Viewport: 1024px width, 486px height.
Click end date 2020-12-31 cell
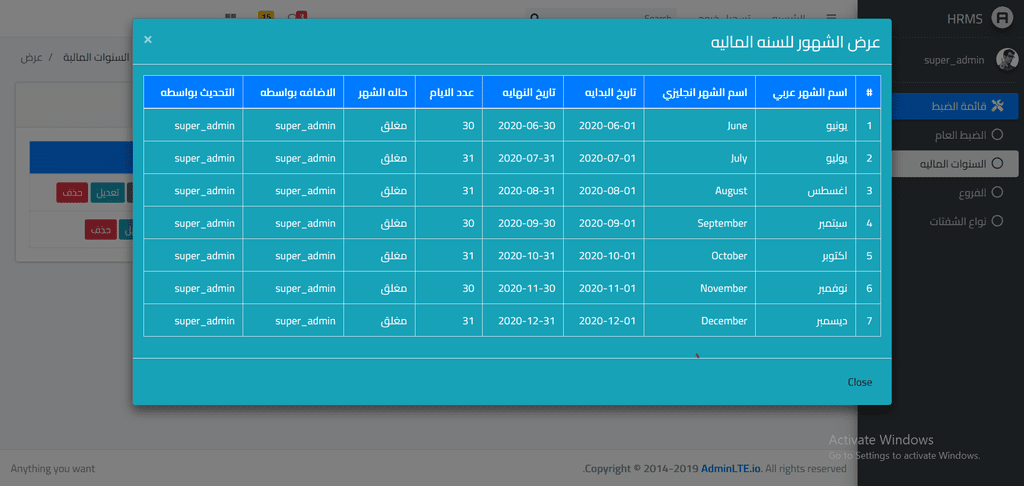523,321
